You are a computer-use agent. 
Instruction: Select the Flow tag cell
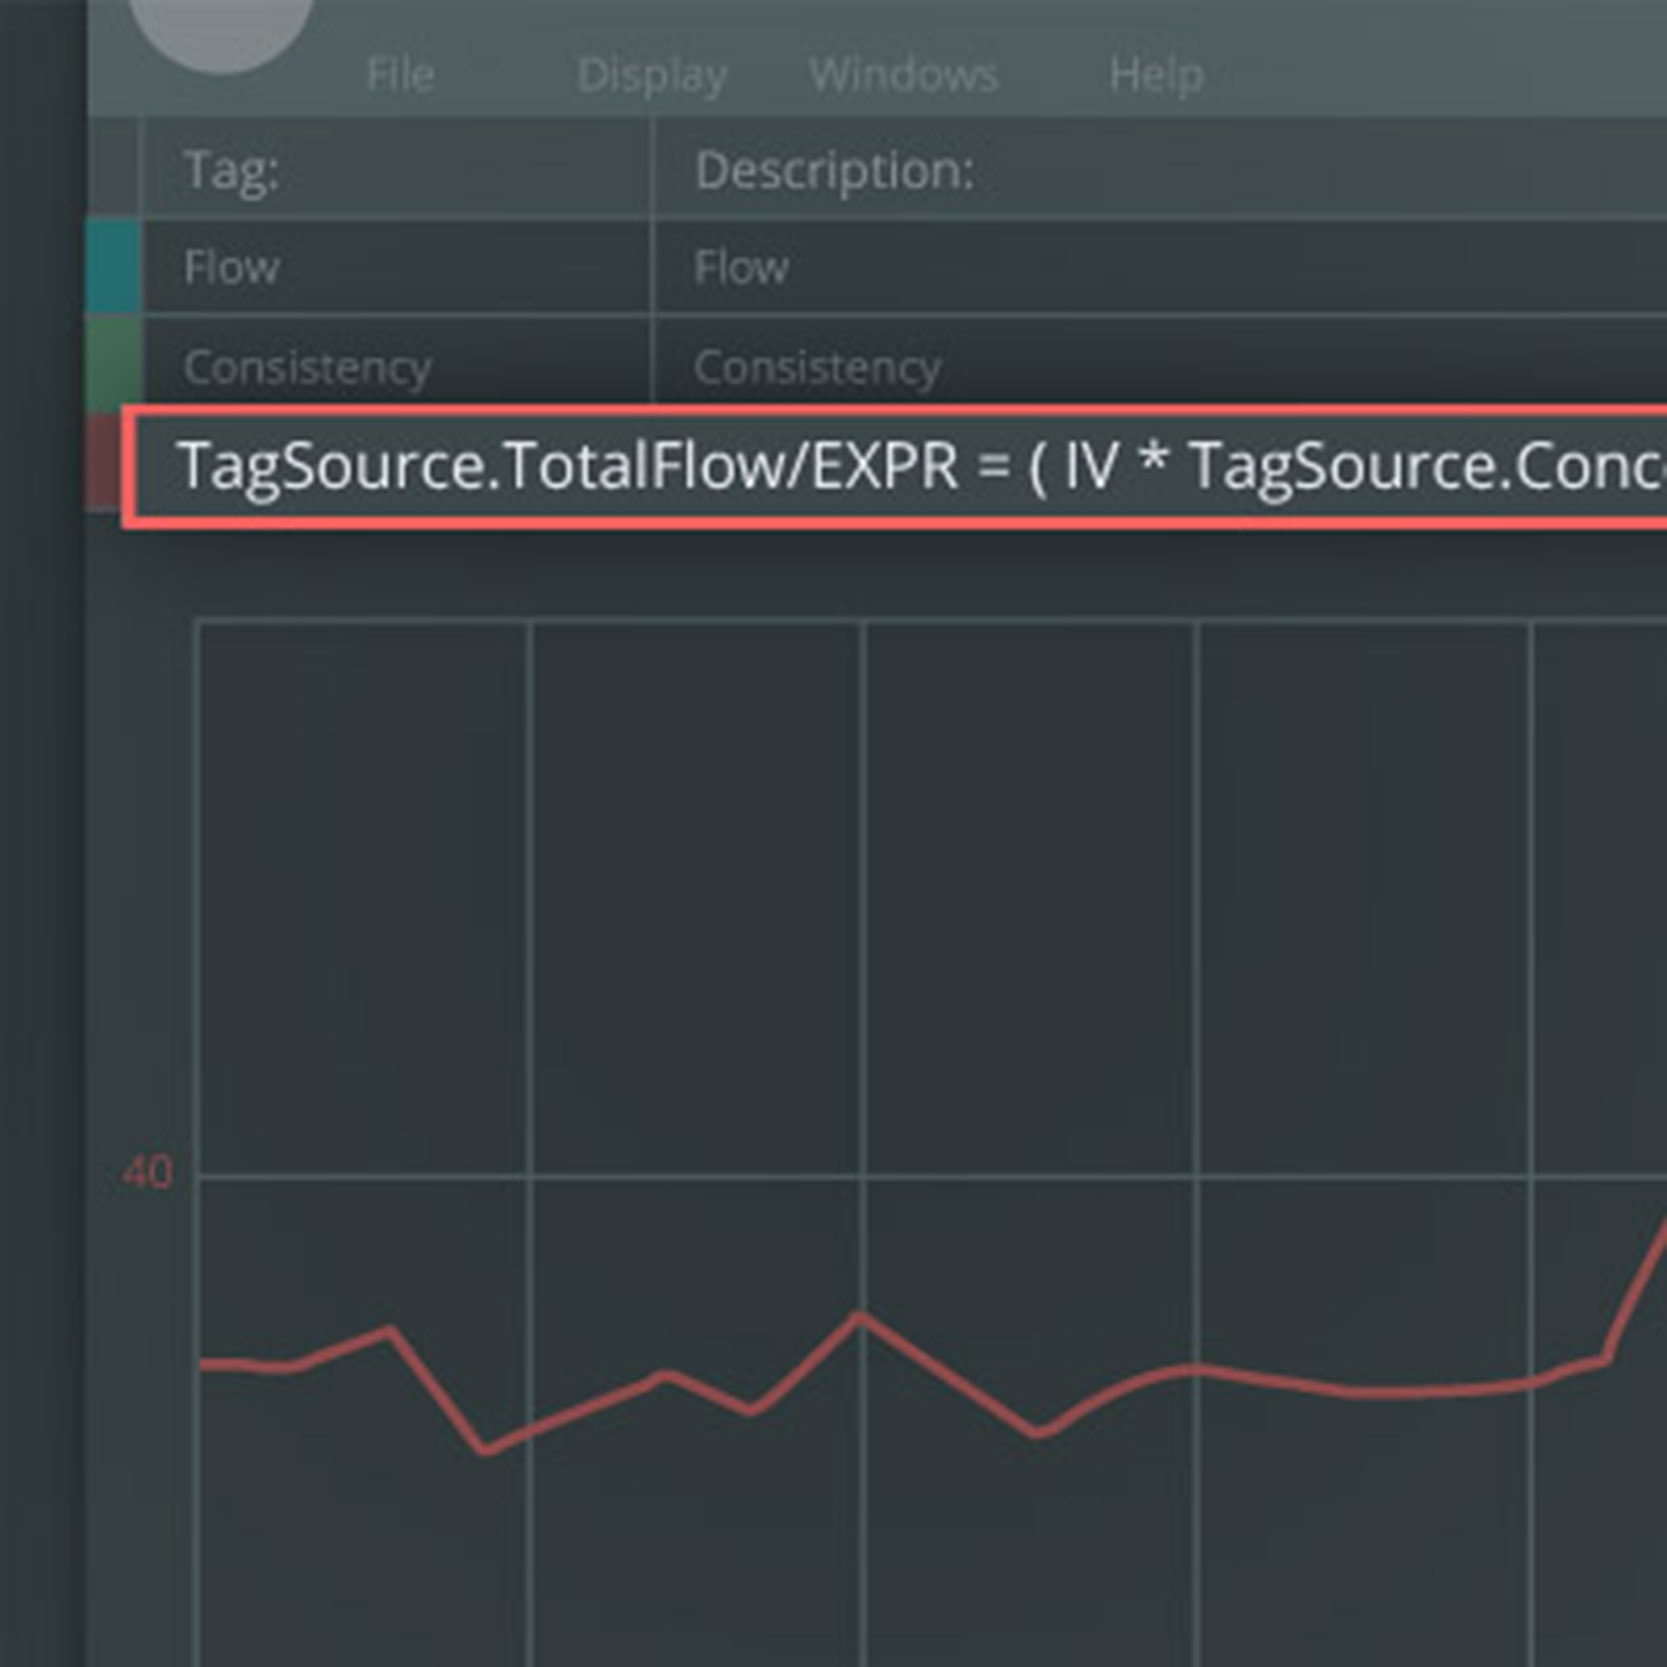pos(232,267)
